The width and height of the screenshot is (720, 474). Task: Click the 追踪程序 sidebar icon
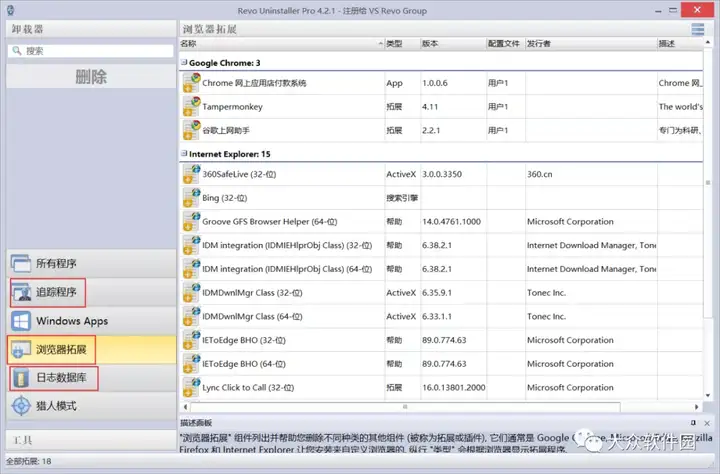[21, 292]
